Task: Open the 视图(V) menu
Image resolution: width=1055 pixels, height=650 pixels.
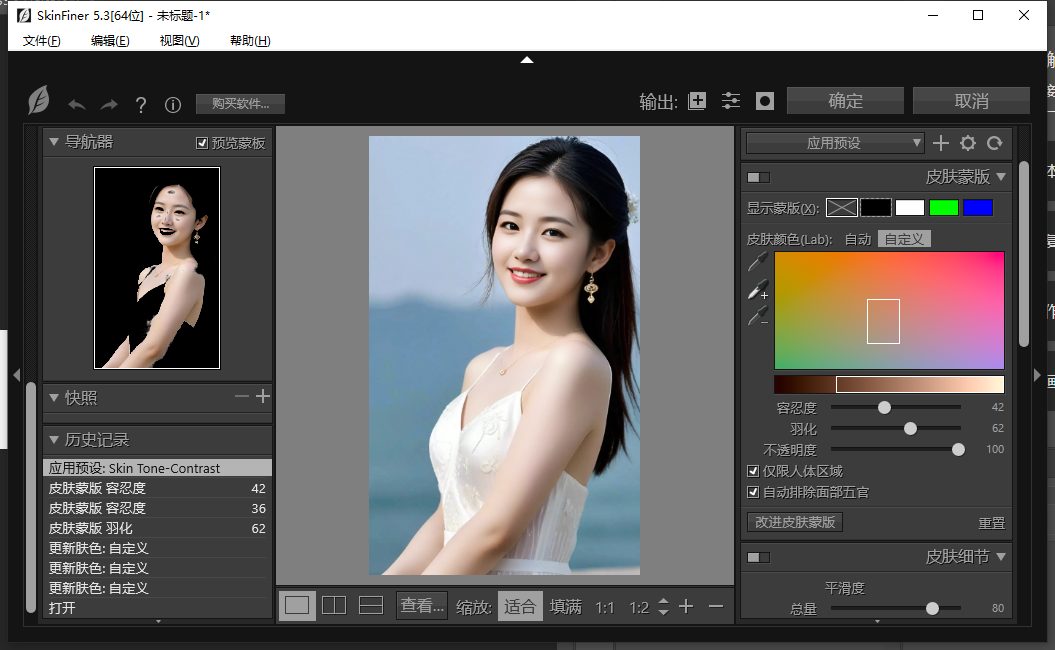Action: [180, 41]
